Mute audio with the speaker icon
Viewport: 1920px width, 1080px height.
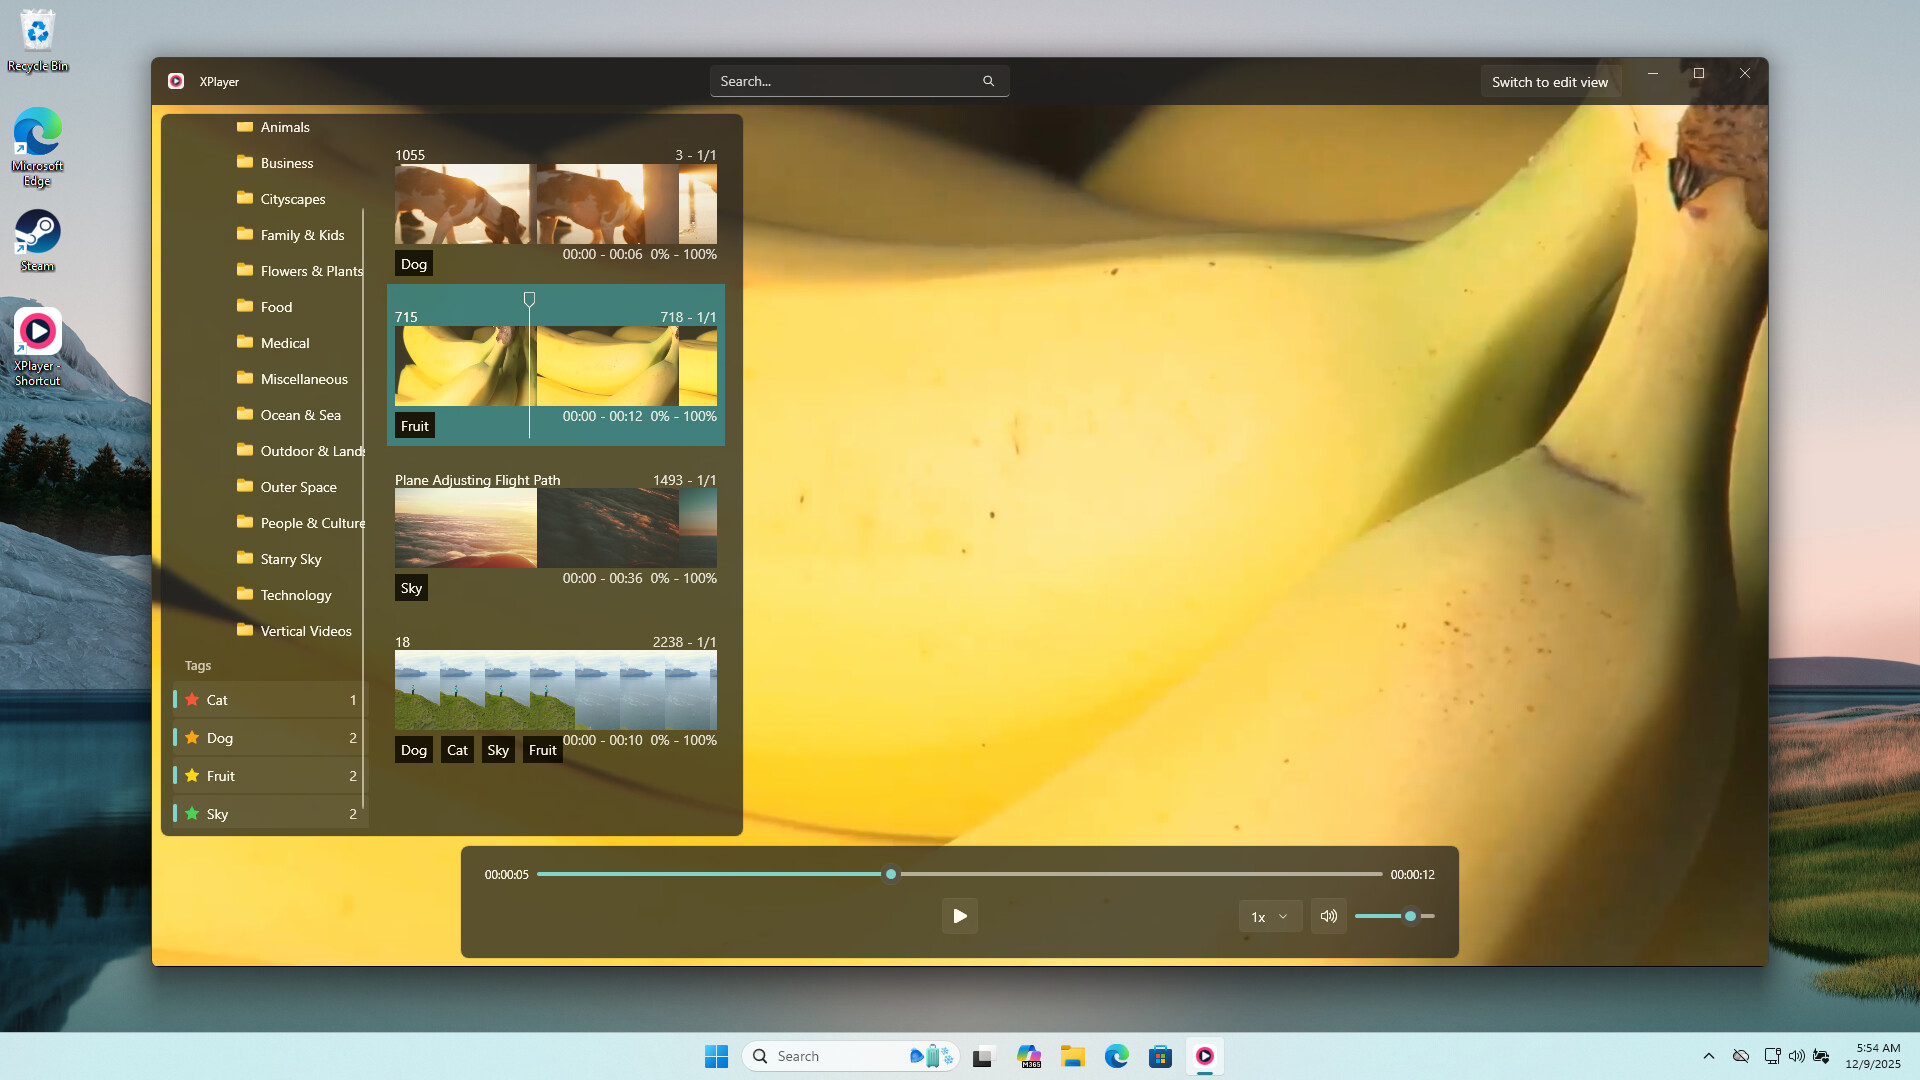pos(1328,916)
